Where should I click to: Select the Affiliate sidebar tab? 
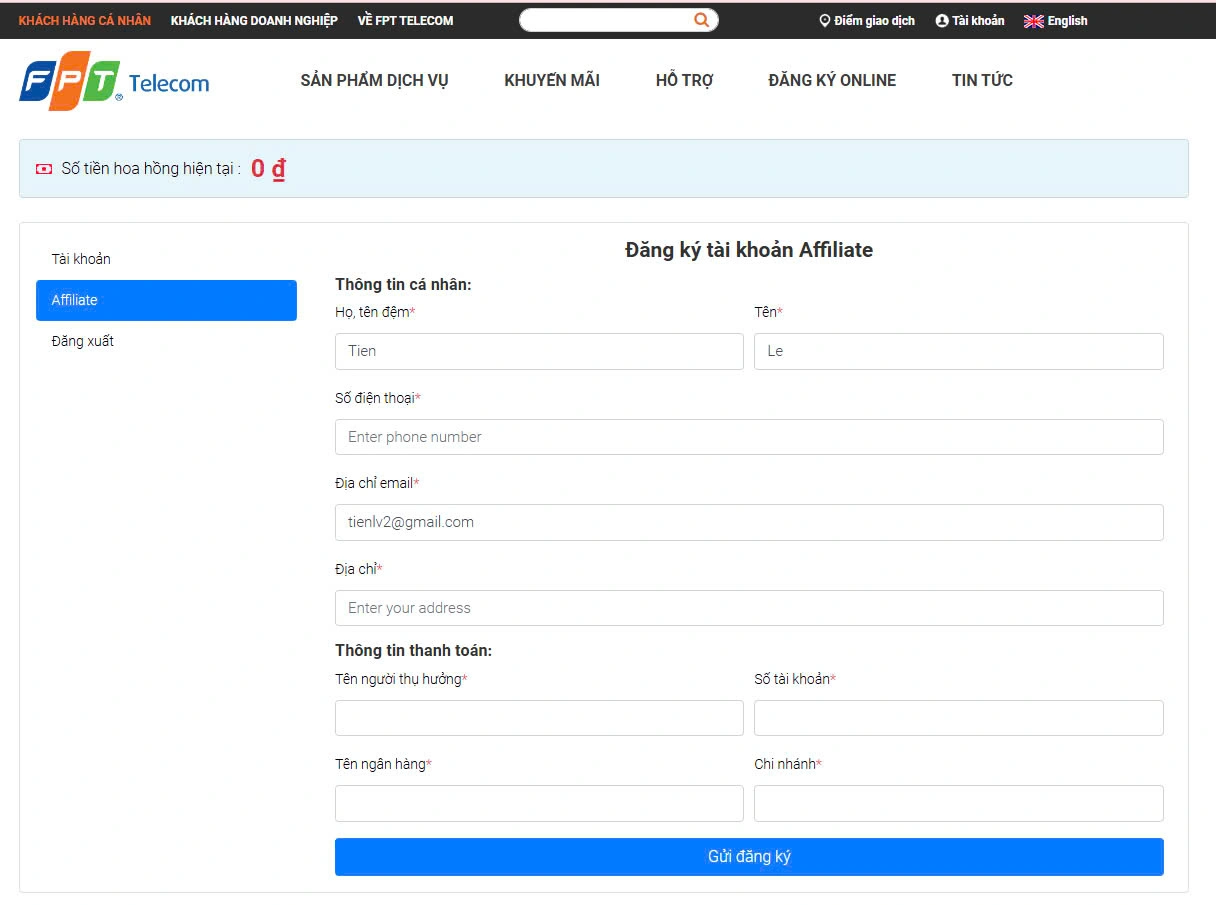(166, 300)
